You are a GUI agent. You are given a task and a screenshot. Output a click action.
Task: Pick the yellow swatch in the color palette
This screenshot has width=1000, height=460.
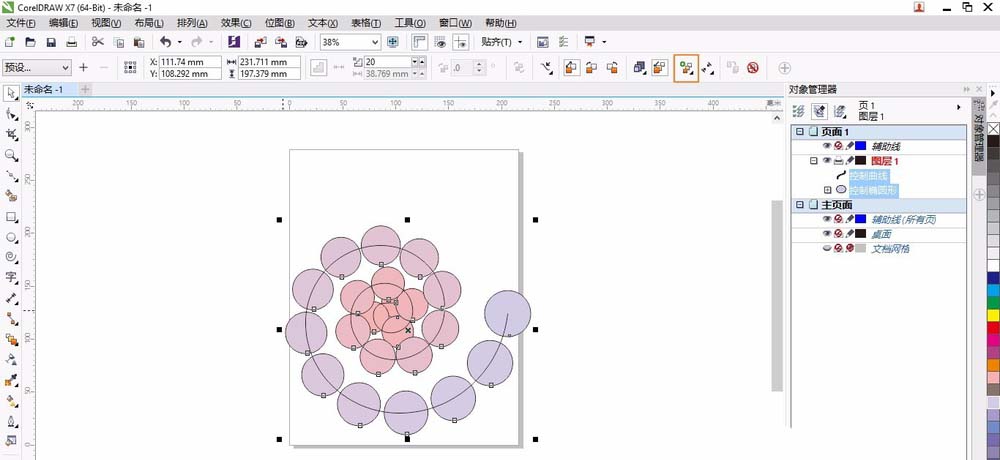(x=993, y=316)
